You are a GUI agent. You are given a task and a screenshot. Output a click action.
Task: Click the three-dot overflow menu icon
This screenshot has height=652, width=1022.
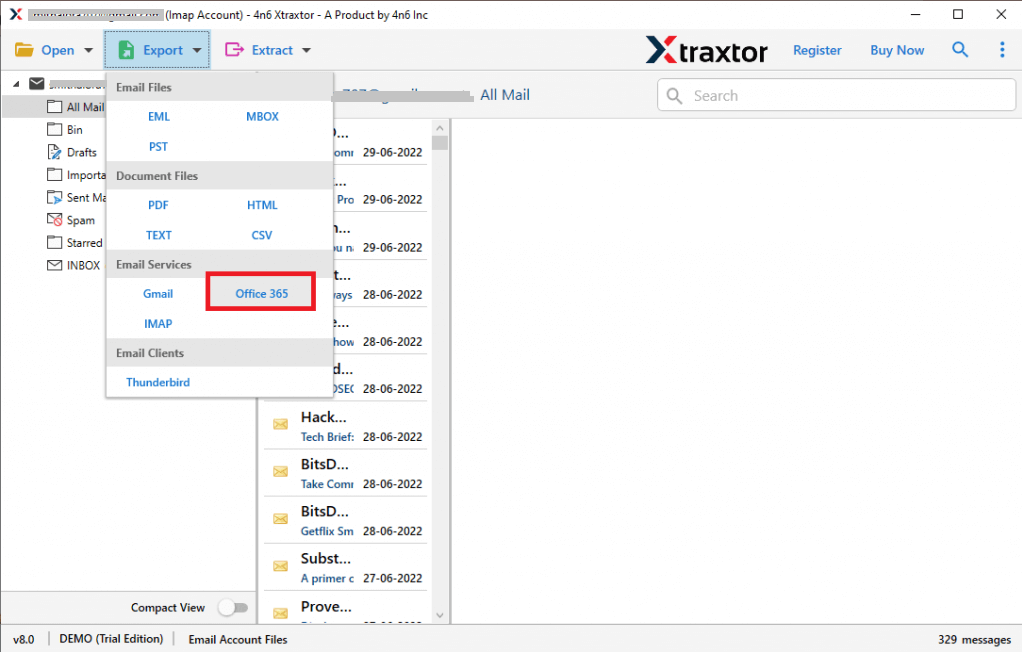pyautogui.click(x=1002, y=49)
